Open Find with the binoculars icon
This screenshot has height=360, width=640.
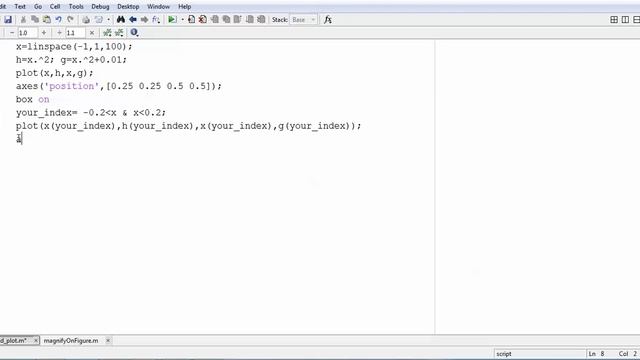click(x=121, y=20)
